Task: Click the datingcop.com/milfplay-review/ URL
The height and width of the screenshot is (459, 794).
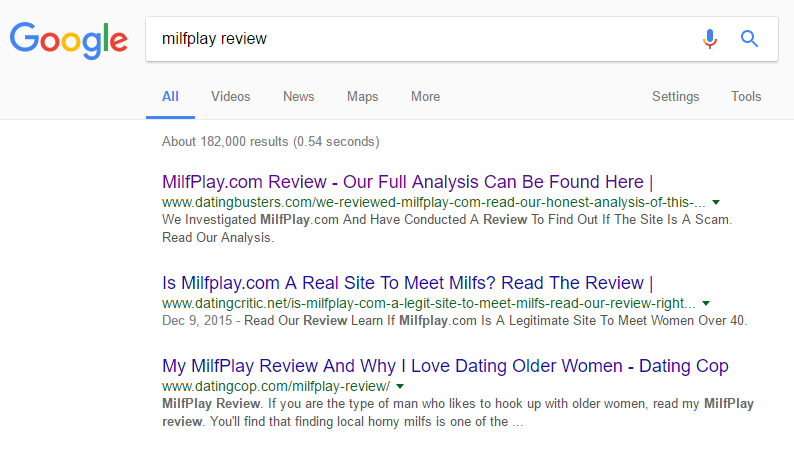Action: (276, 386)
